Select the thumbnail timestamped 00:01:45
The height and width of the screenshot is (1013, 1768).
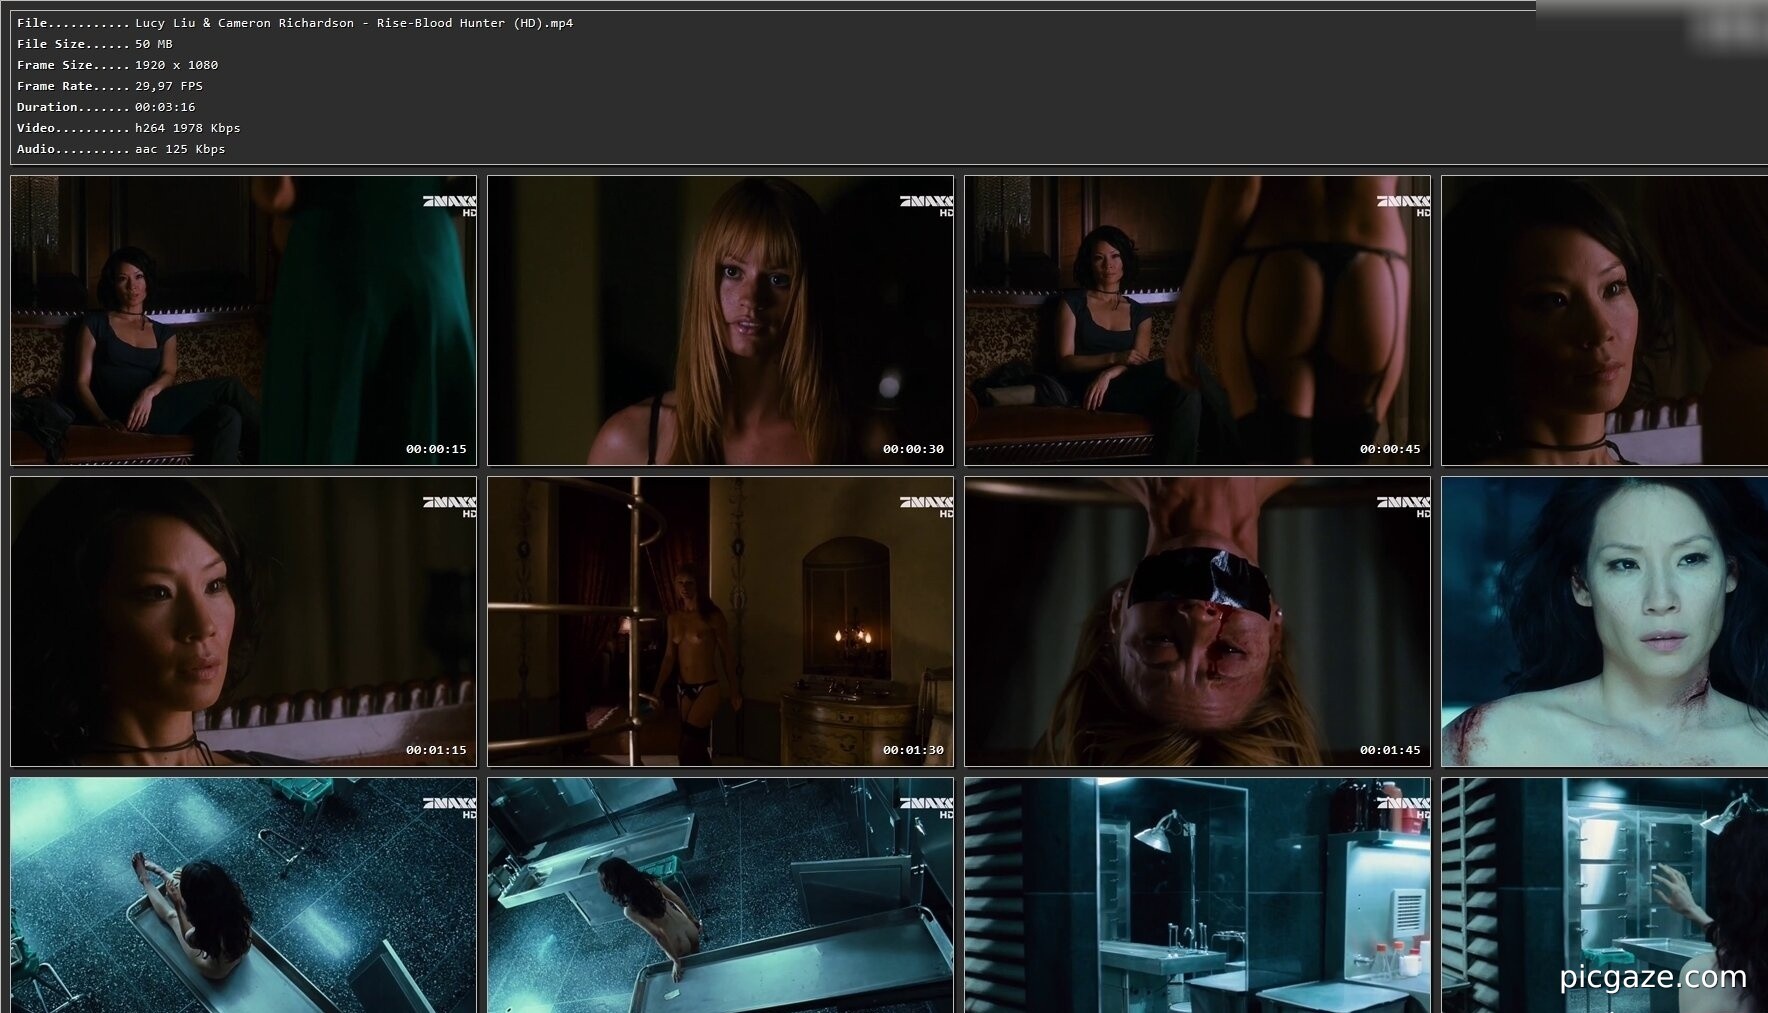1197,621
